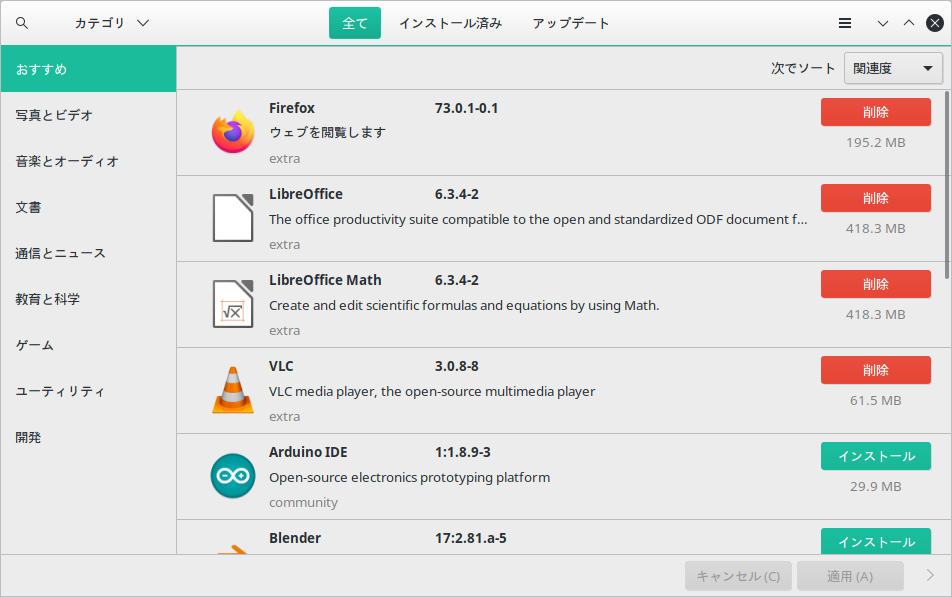Viewport: 952px width, 597px height.
Task: Select 開発 category
Action: (89, 437)
